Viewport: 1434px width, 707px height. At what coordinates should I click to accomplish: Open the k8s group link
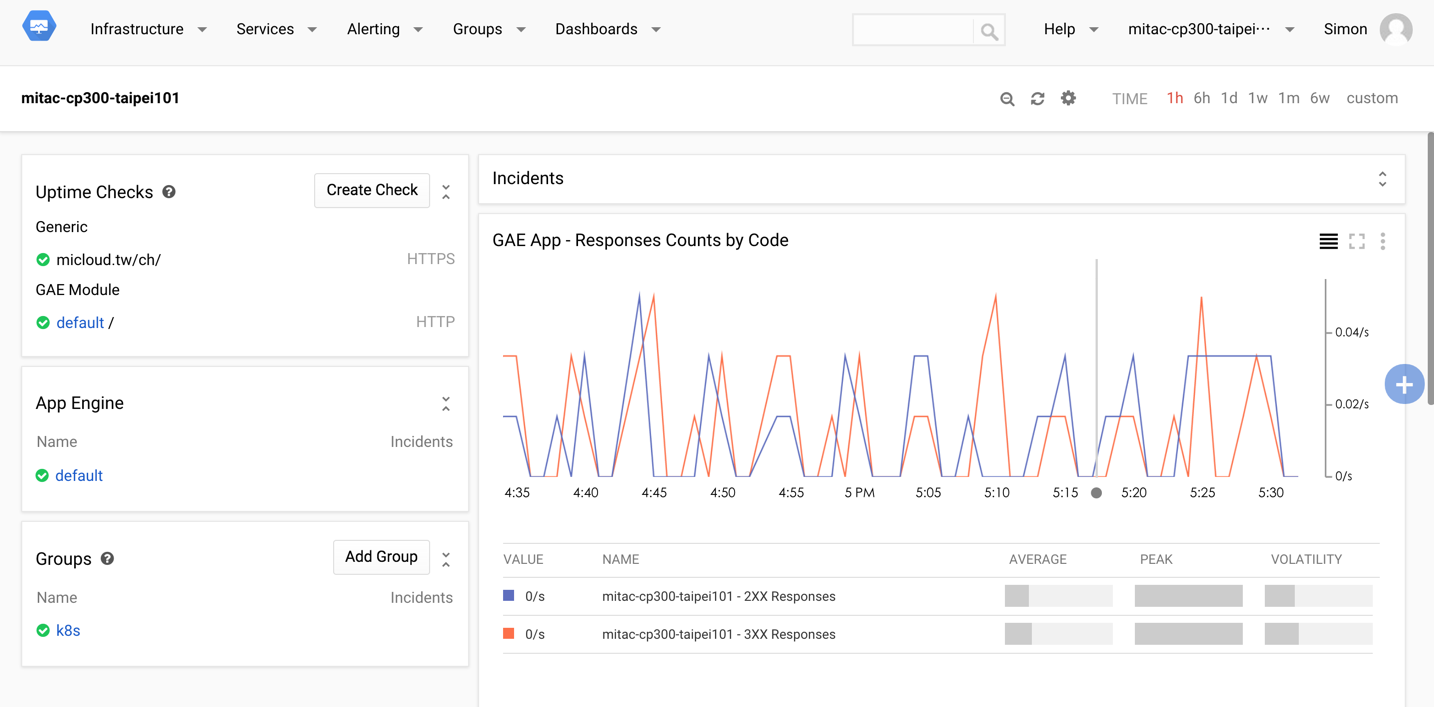click(x=68, y=631)
